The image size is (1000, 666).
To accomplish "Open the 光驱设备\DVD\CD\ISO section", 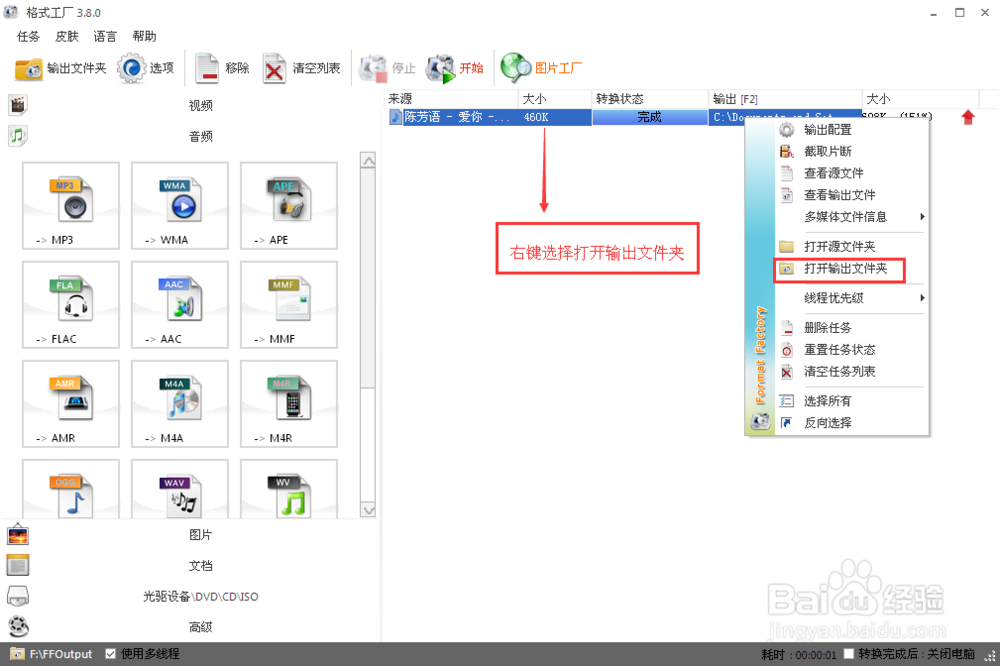I will [x=200, y=596].
